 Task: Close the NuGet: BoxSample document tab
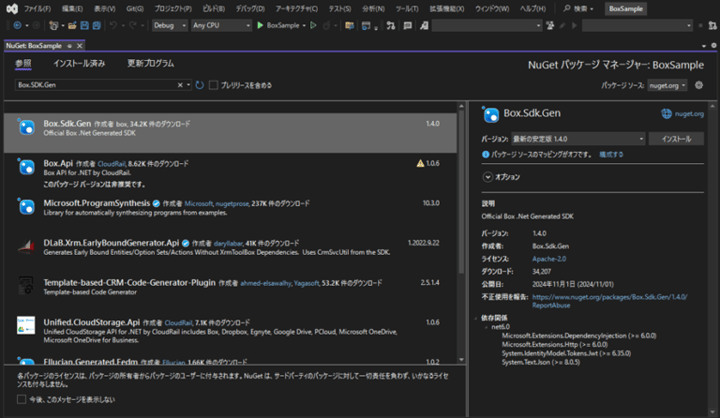(80, 45)
